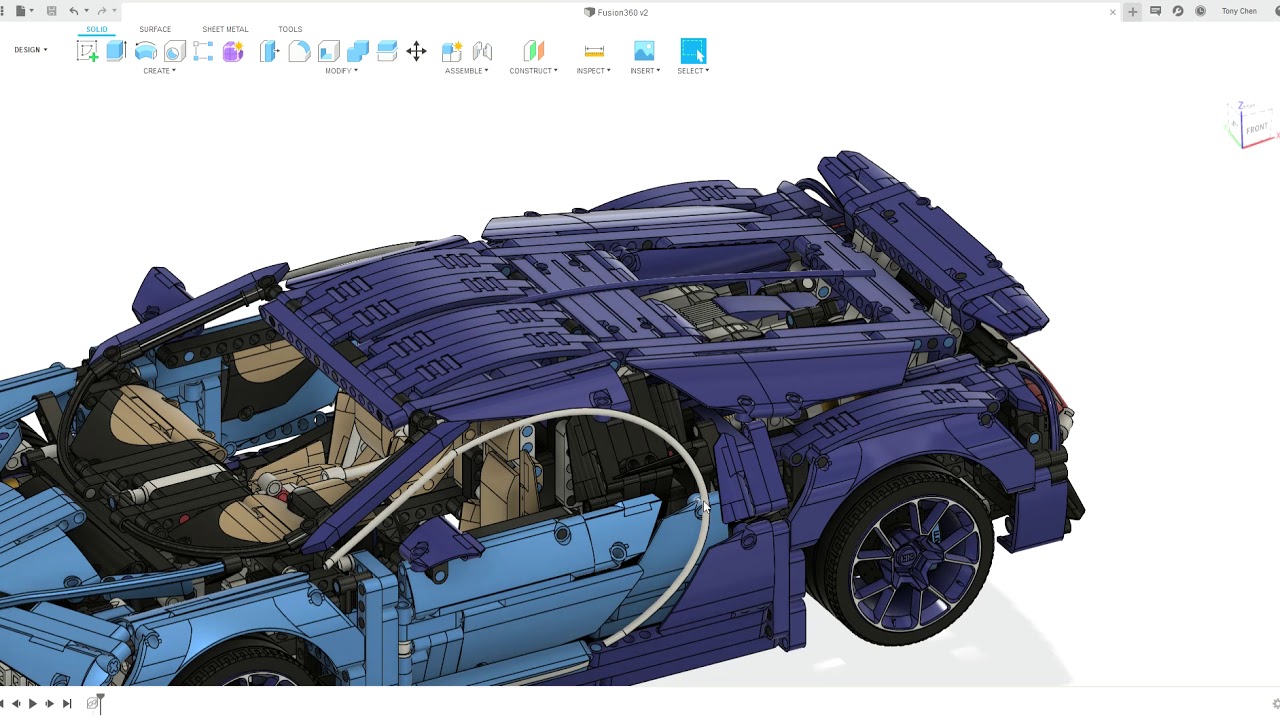Select the Fusion360 v2 document tab
The width and height of the screenshot is (1280, 720).
[x=616, y=12]
